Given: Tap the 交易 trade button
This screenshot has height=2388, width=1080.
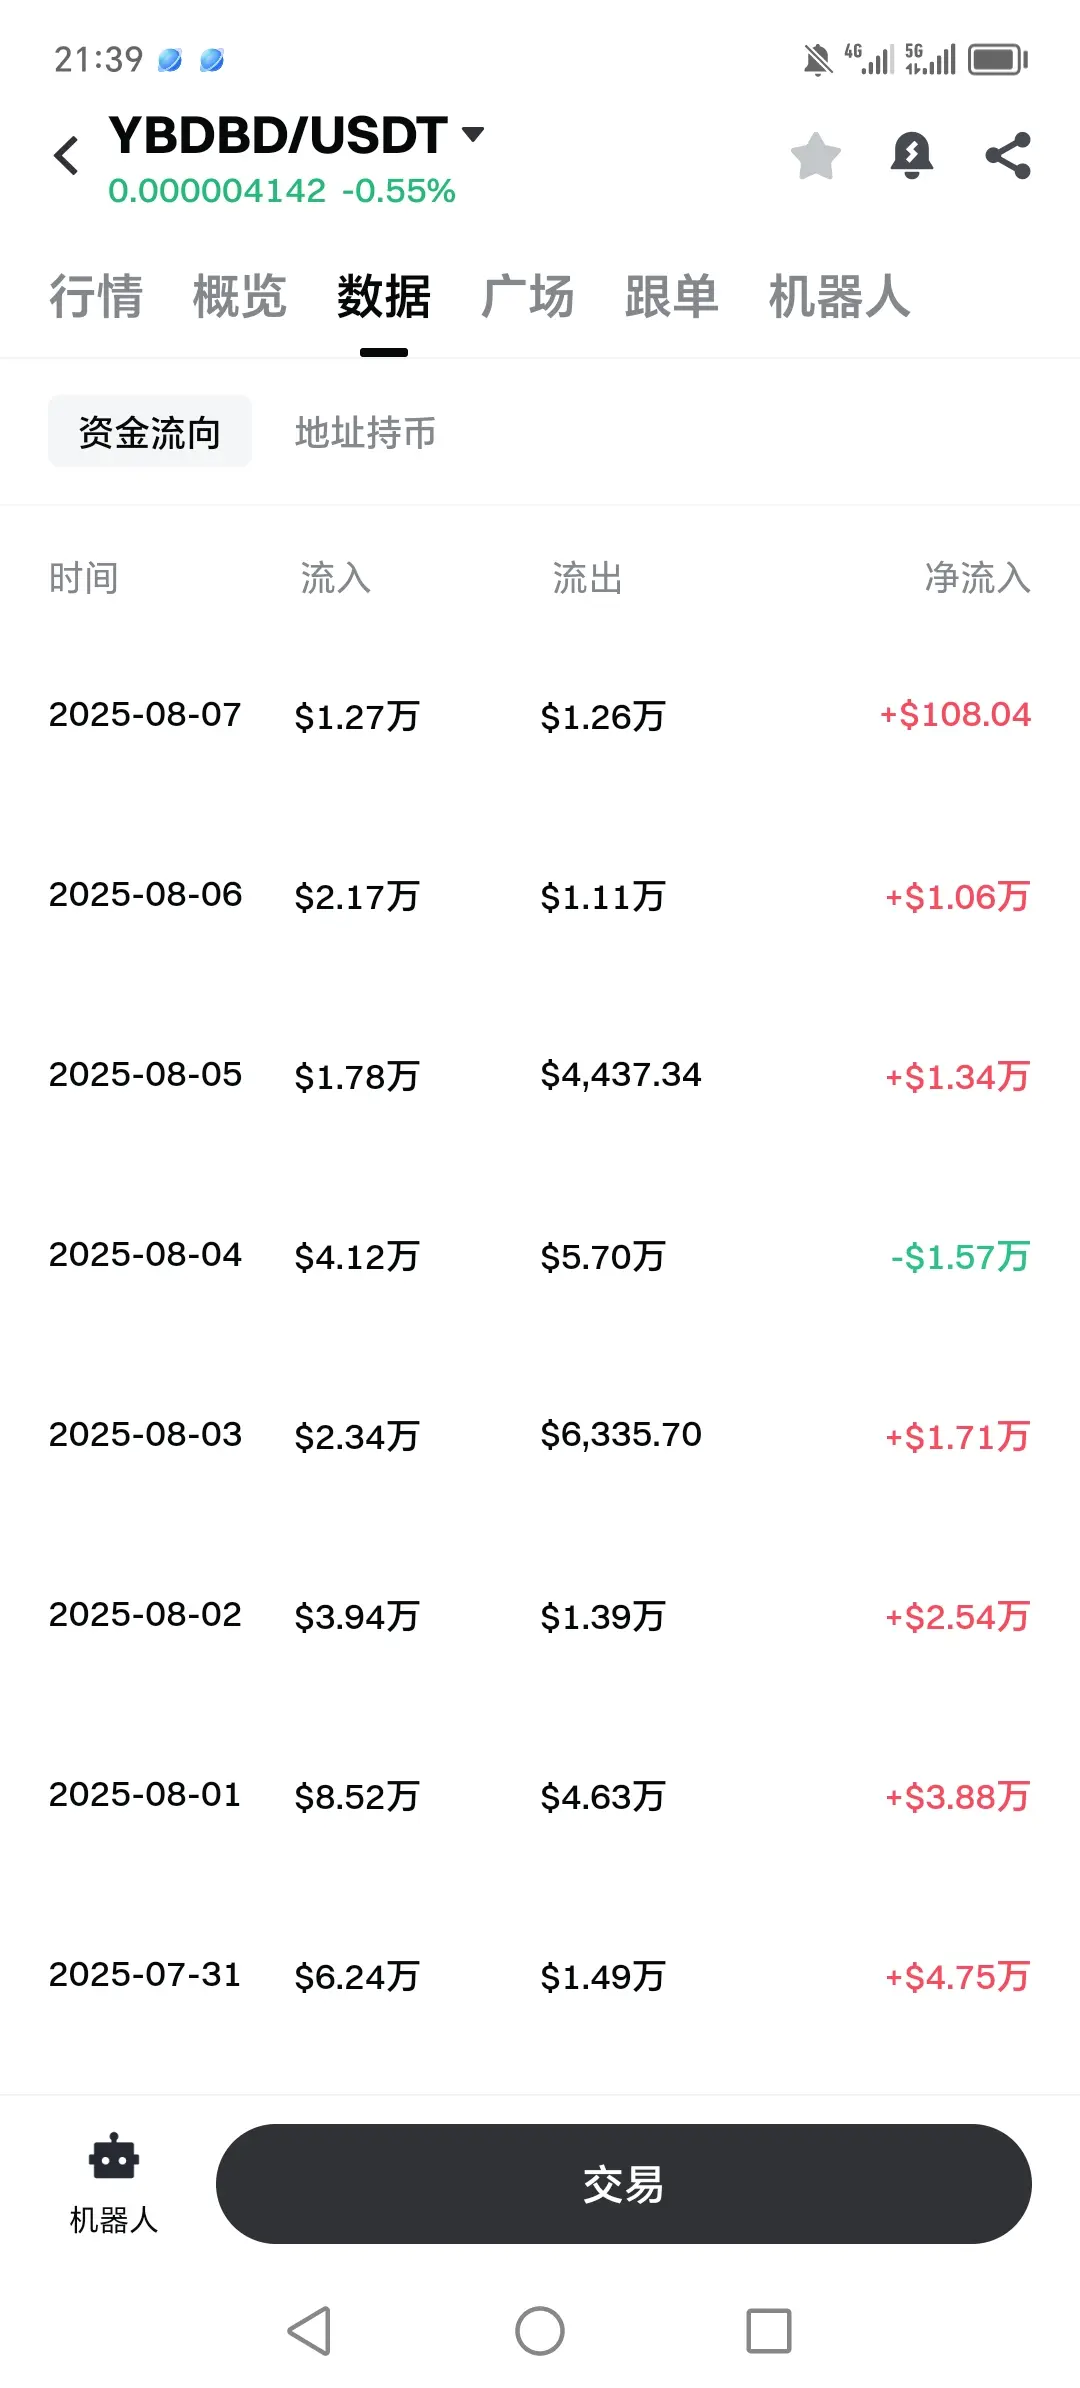Looking at the screenshot, I should point(624,2184).
